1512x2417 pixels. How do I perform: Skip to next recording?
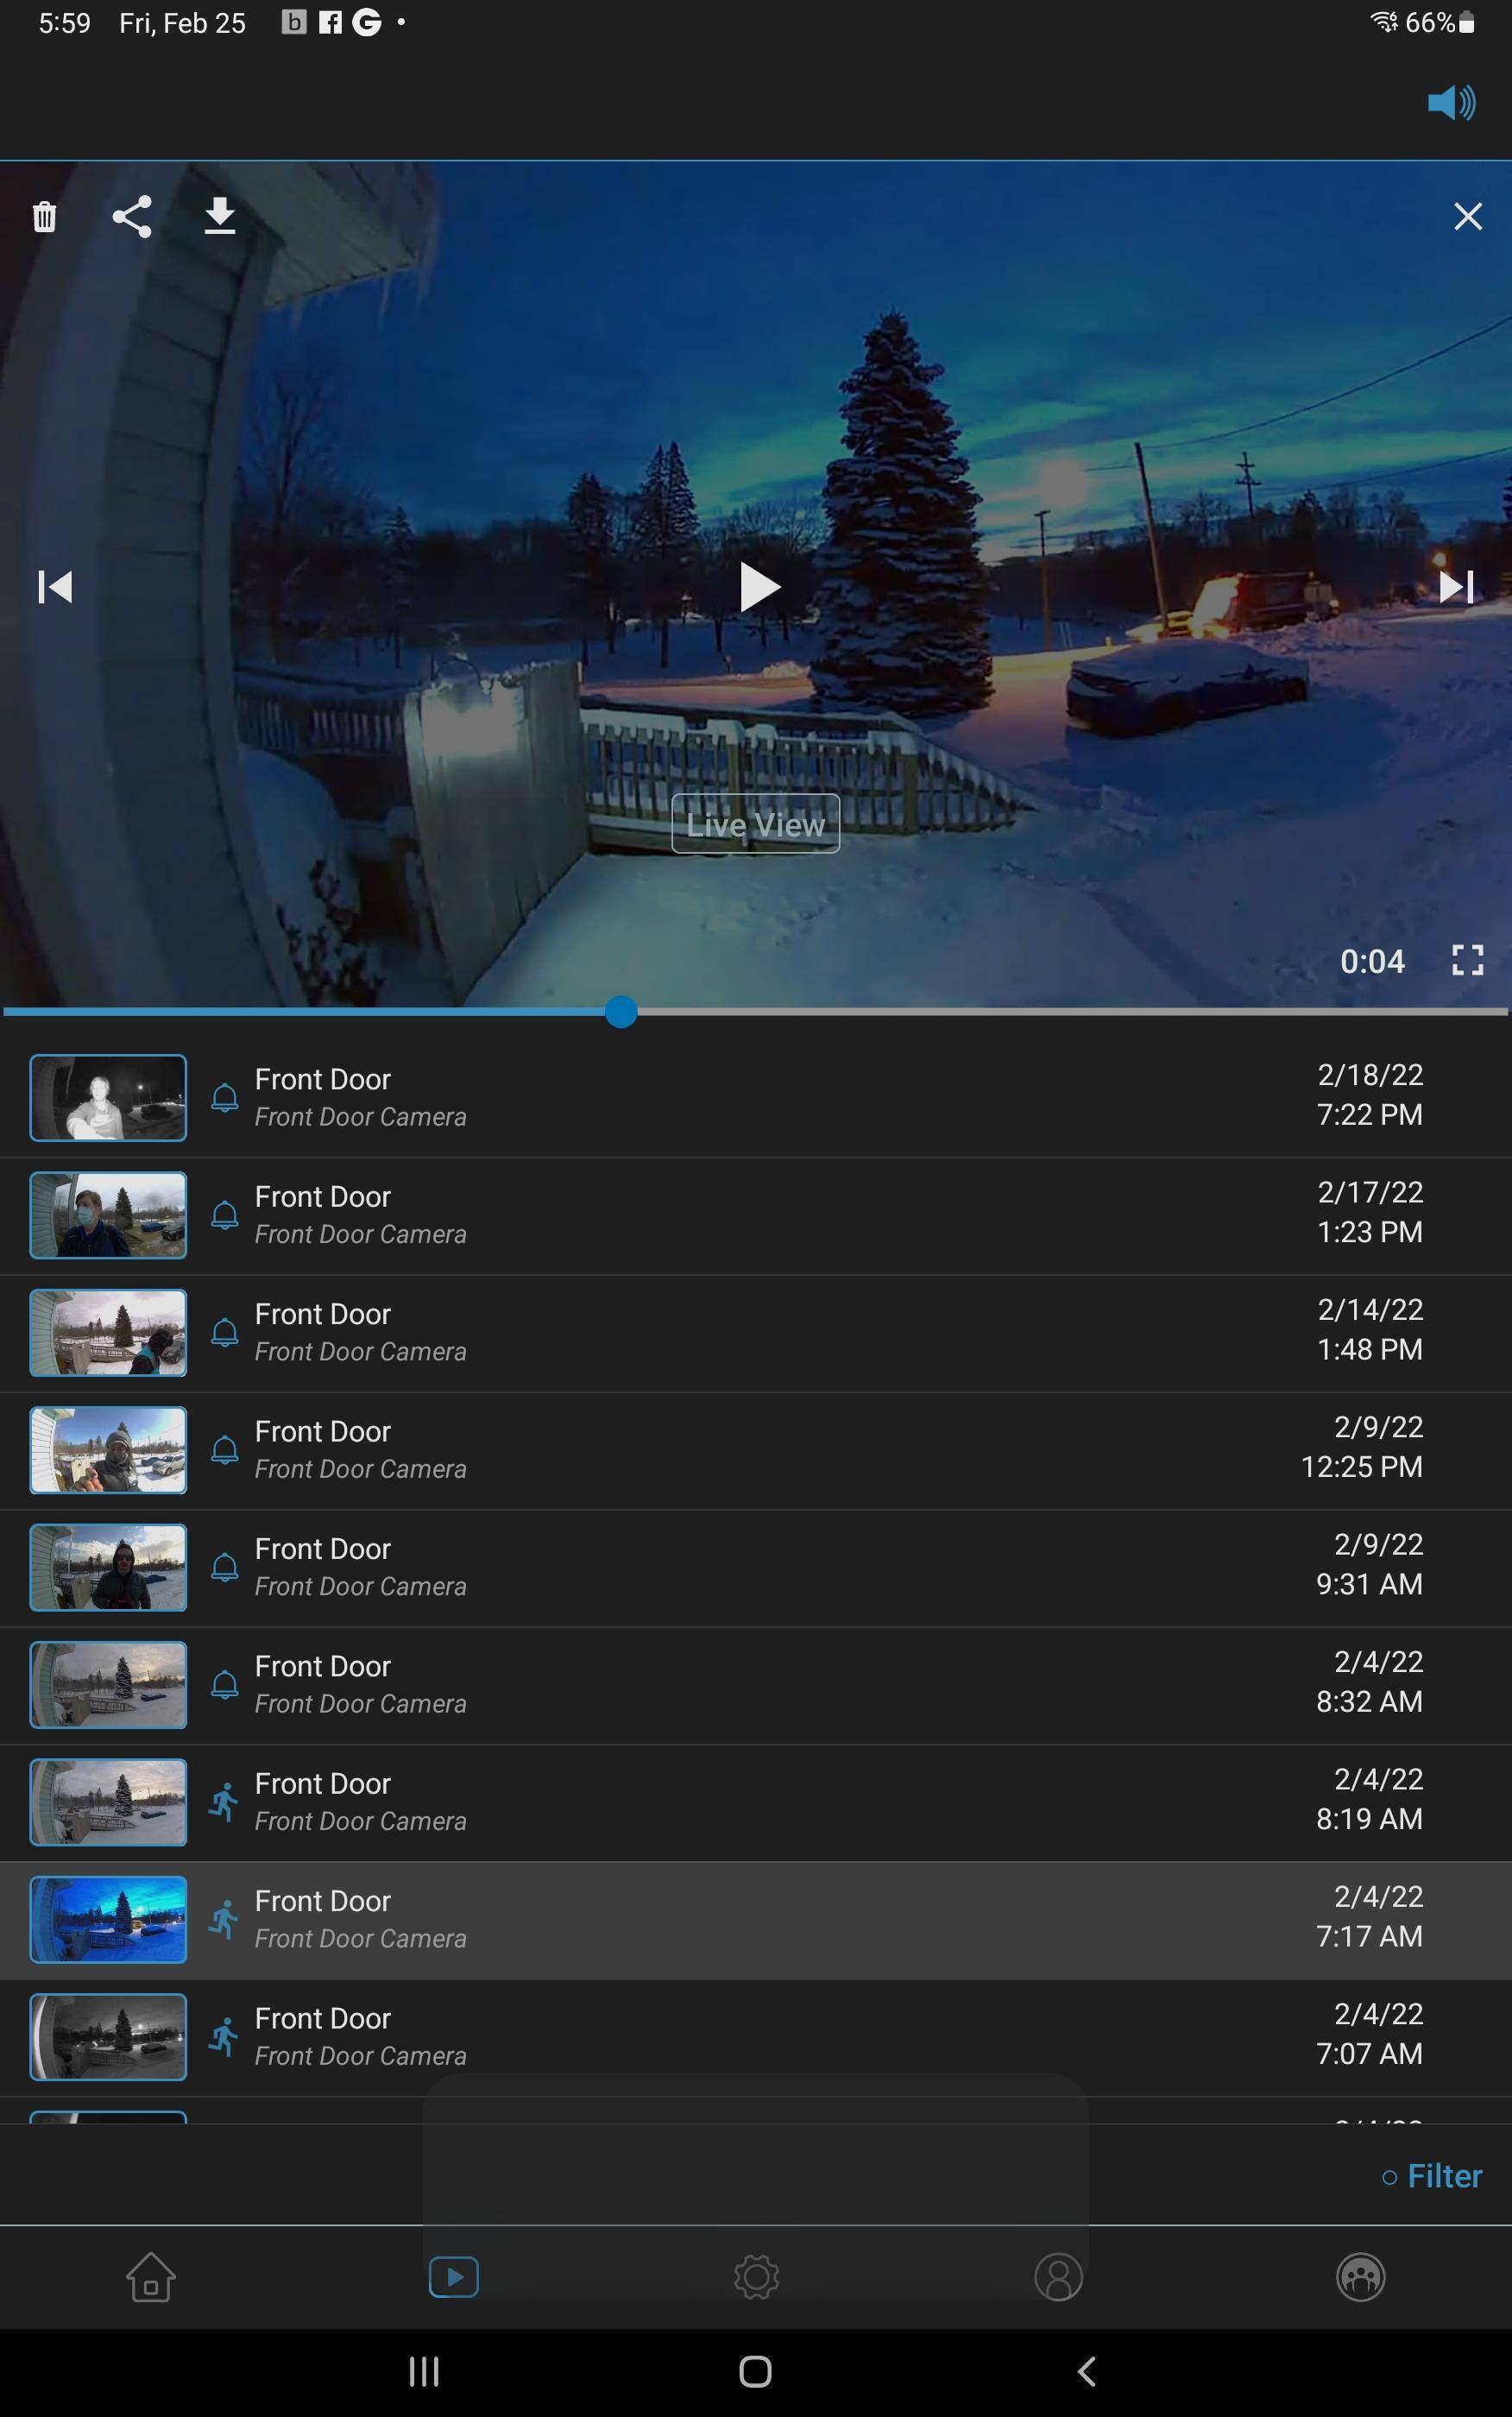click(x=1455, y=587)
